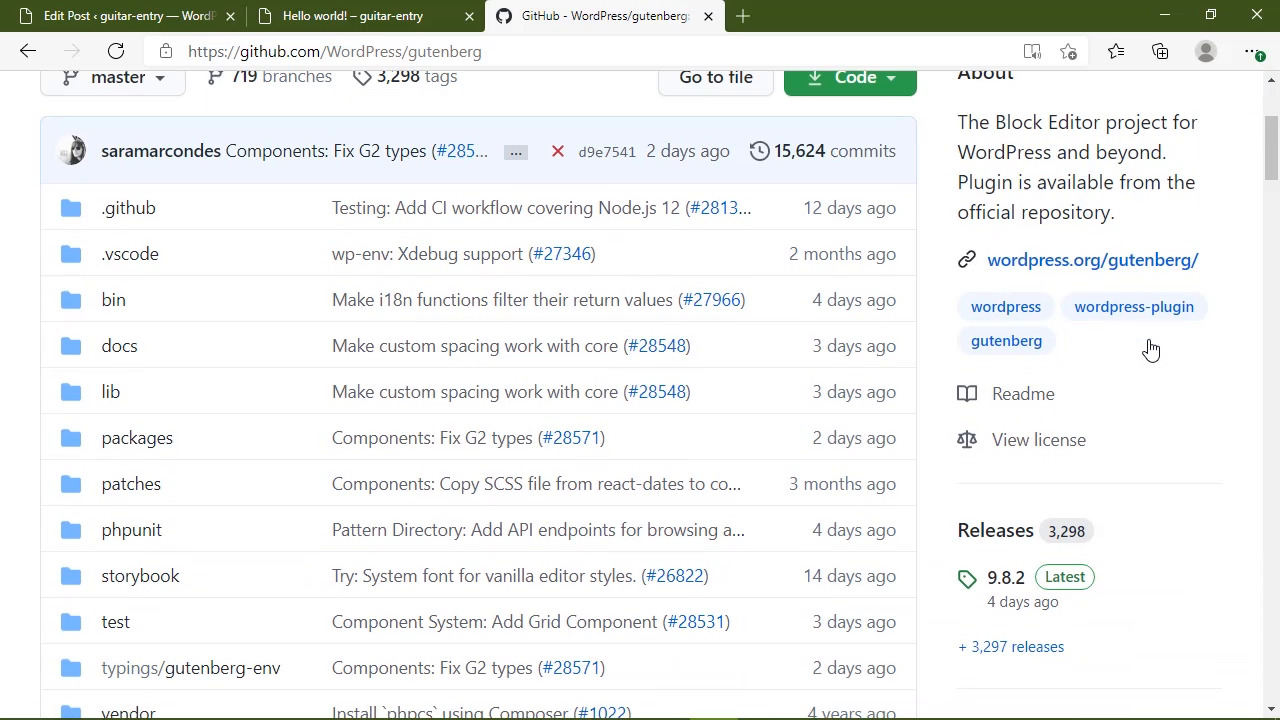The image size is (1280, 720).
Task: Open 'Pattern Directory: Add API endpoints' commit
Action: pos(538,530)
